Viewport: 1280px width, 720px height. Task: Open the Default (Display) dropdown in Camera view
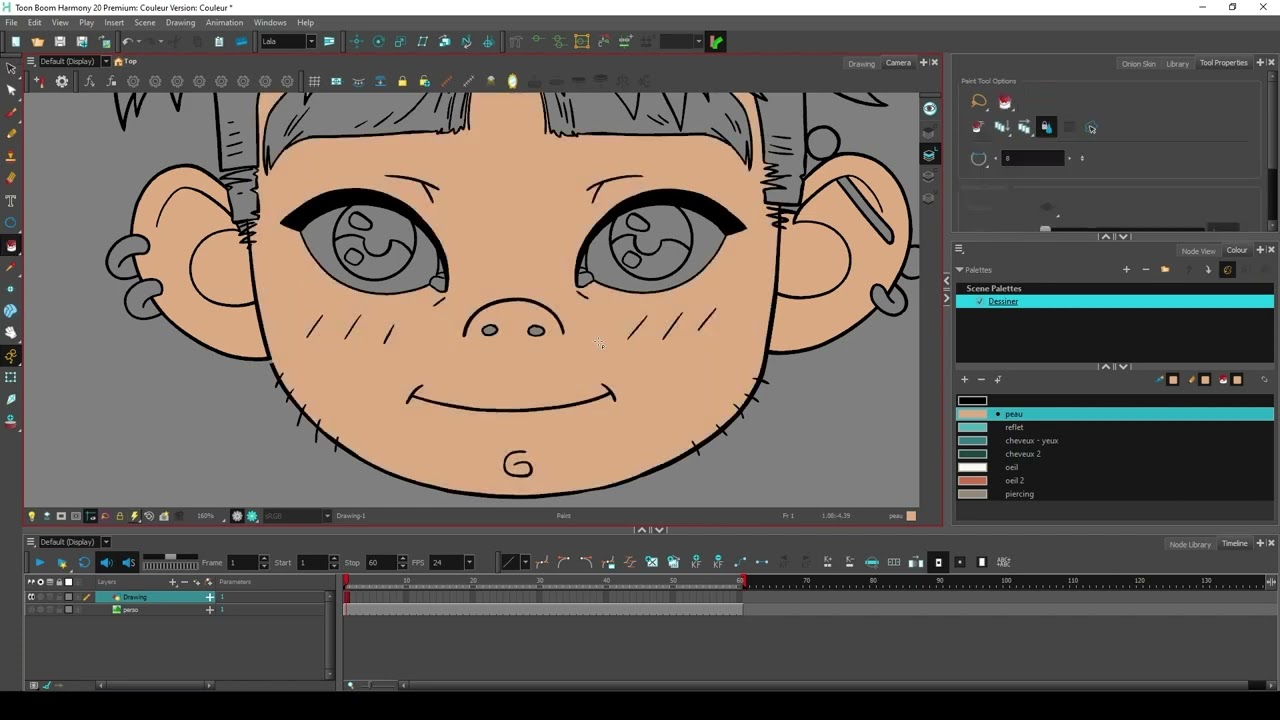[105, 62]
